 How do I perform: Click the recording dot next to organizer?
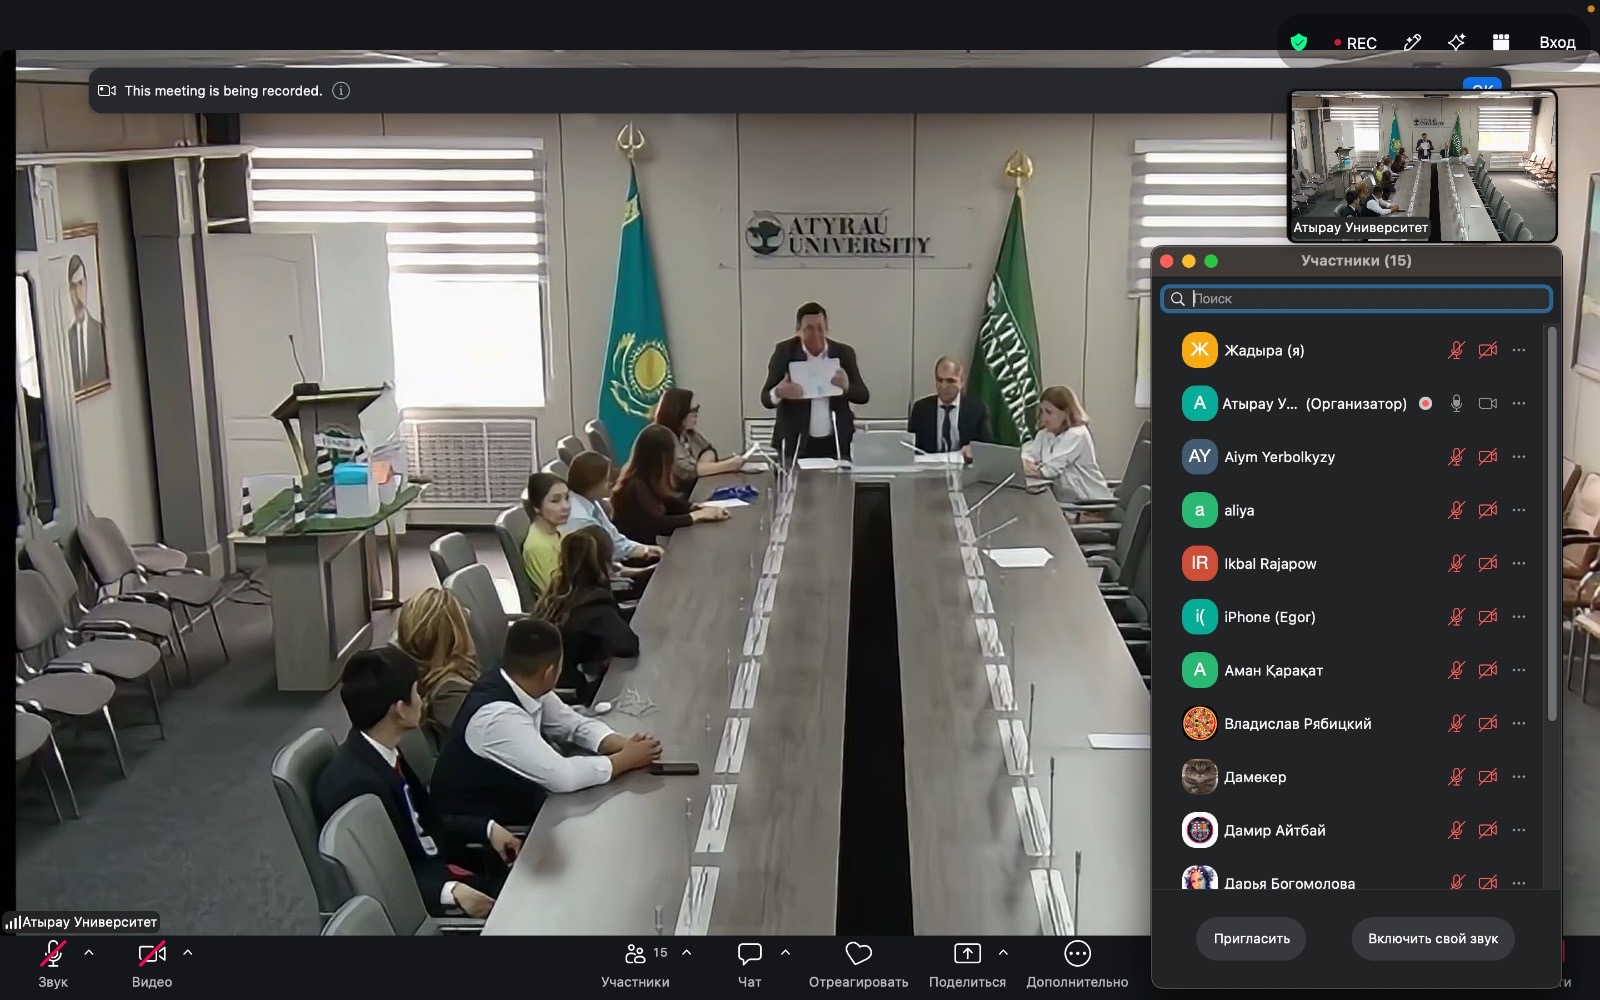1425,404
